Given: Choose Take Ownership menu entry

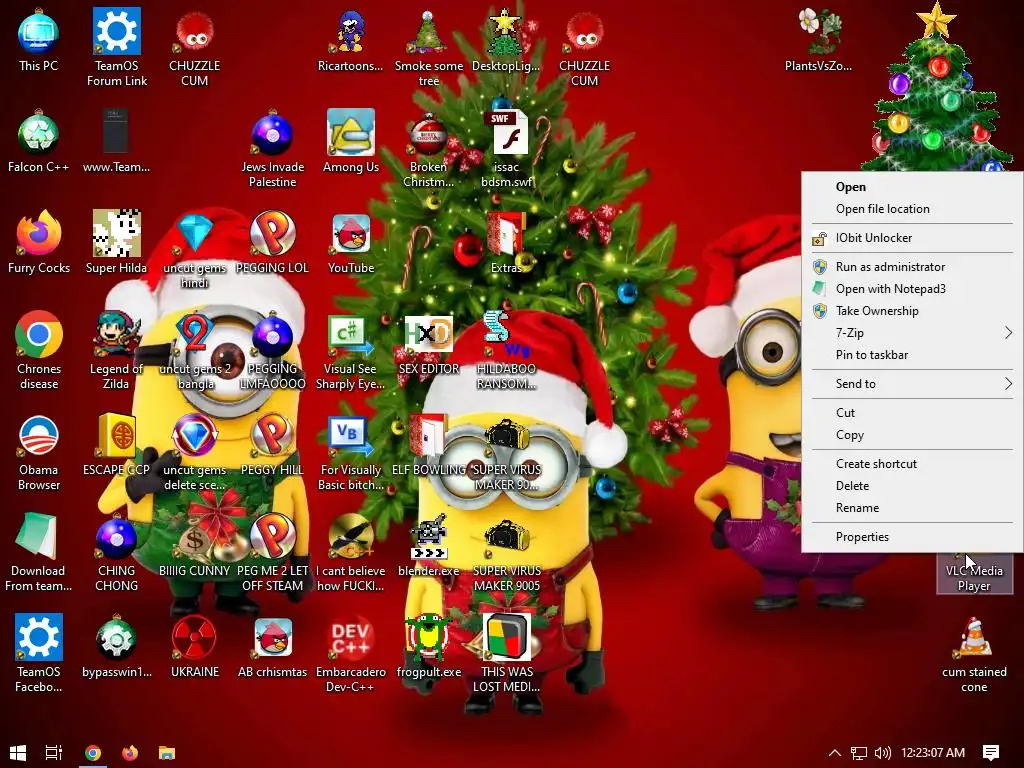Looking at the screenshot, I should click(912, 311).
